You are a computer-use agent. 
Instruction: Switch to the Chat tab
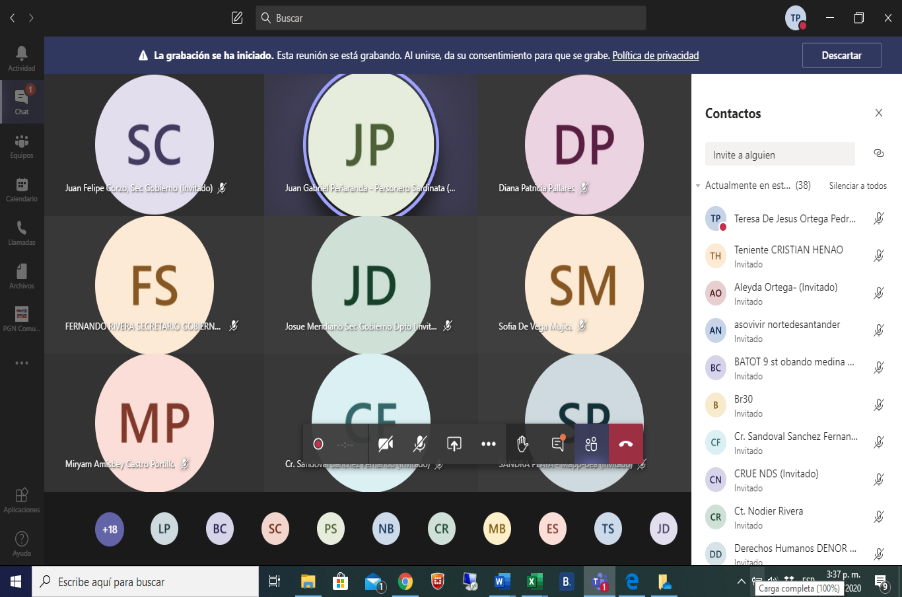tap(21, 101)
